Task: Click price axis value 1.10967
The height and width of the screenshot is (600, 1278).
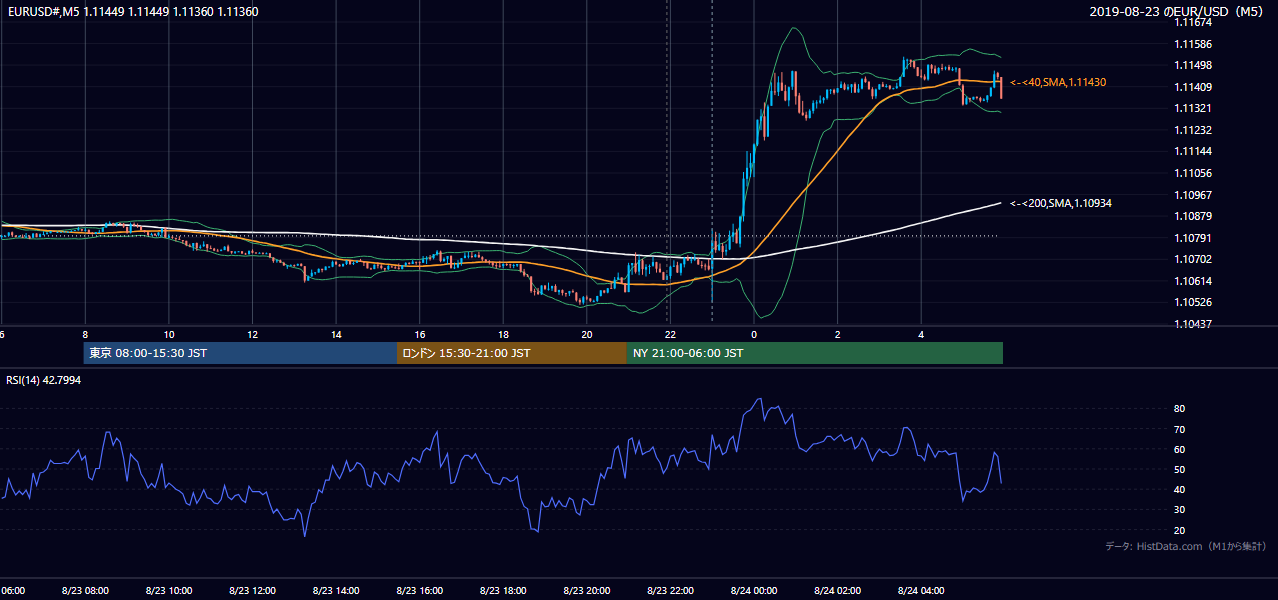Action: 1193,195
